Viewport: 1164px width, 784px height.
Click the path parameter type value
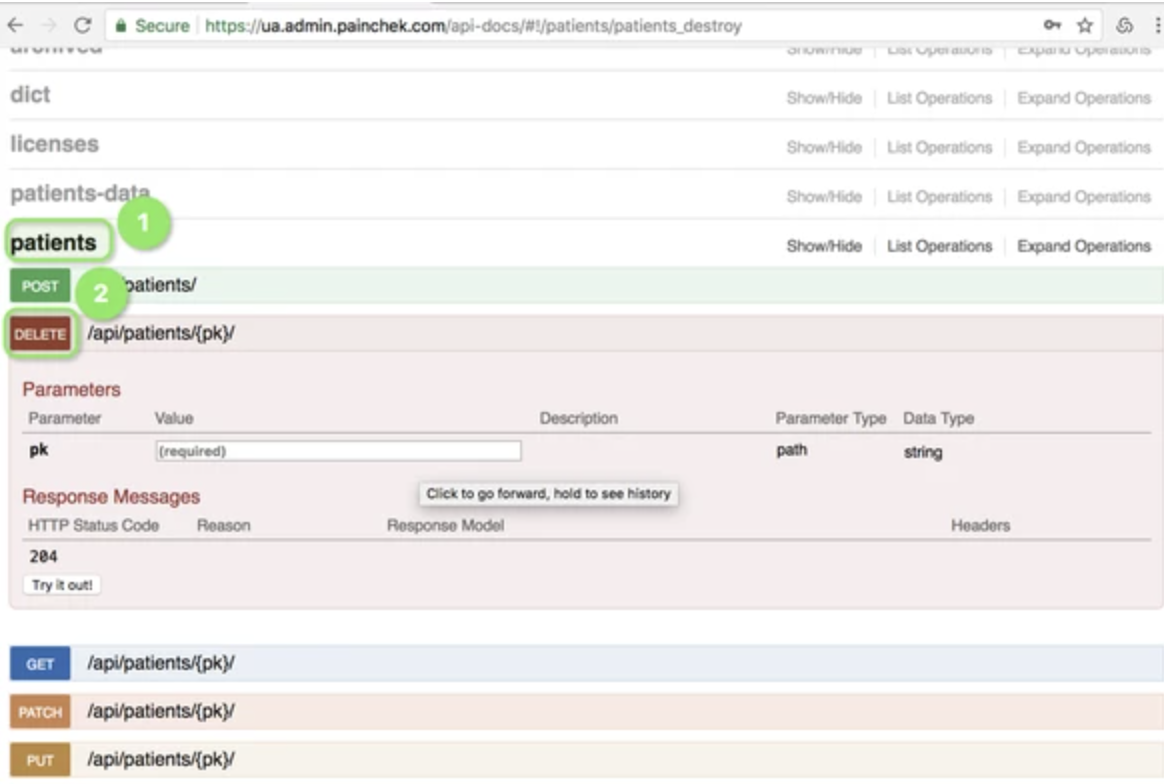coord(791,450)
